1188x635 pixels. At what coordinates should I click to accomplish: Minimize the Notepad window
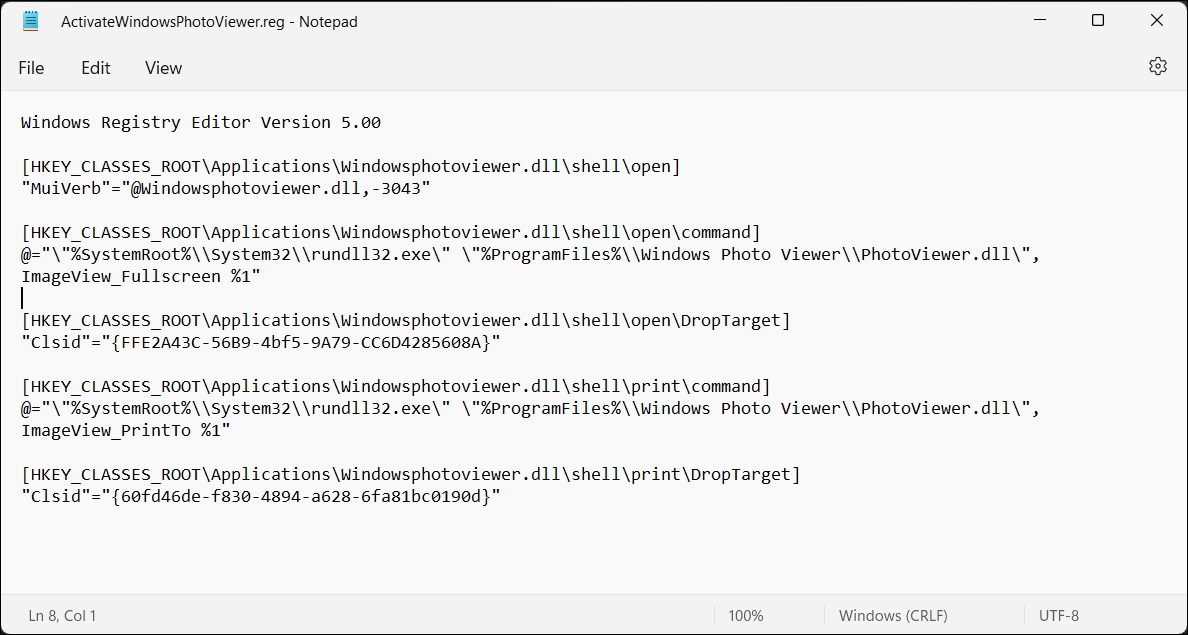[x=1039, y=21]
